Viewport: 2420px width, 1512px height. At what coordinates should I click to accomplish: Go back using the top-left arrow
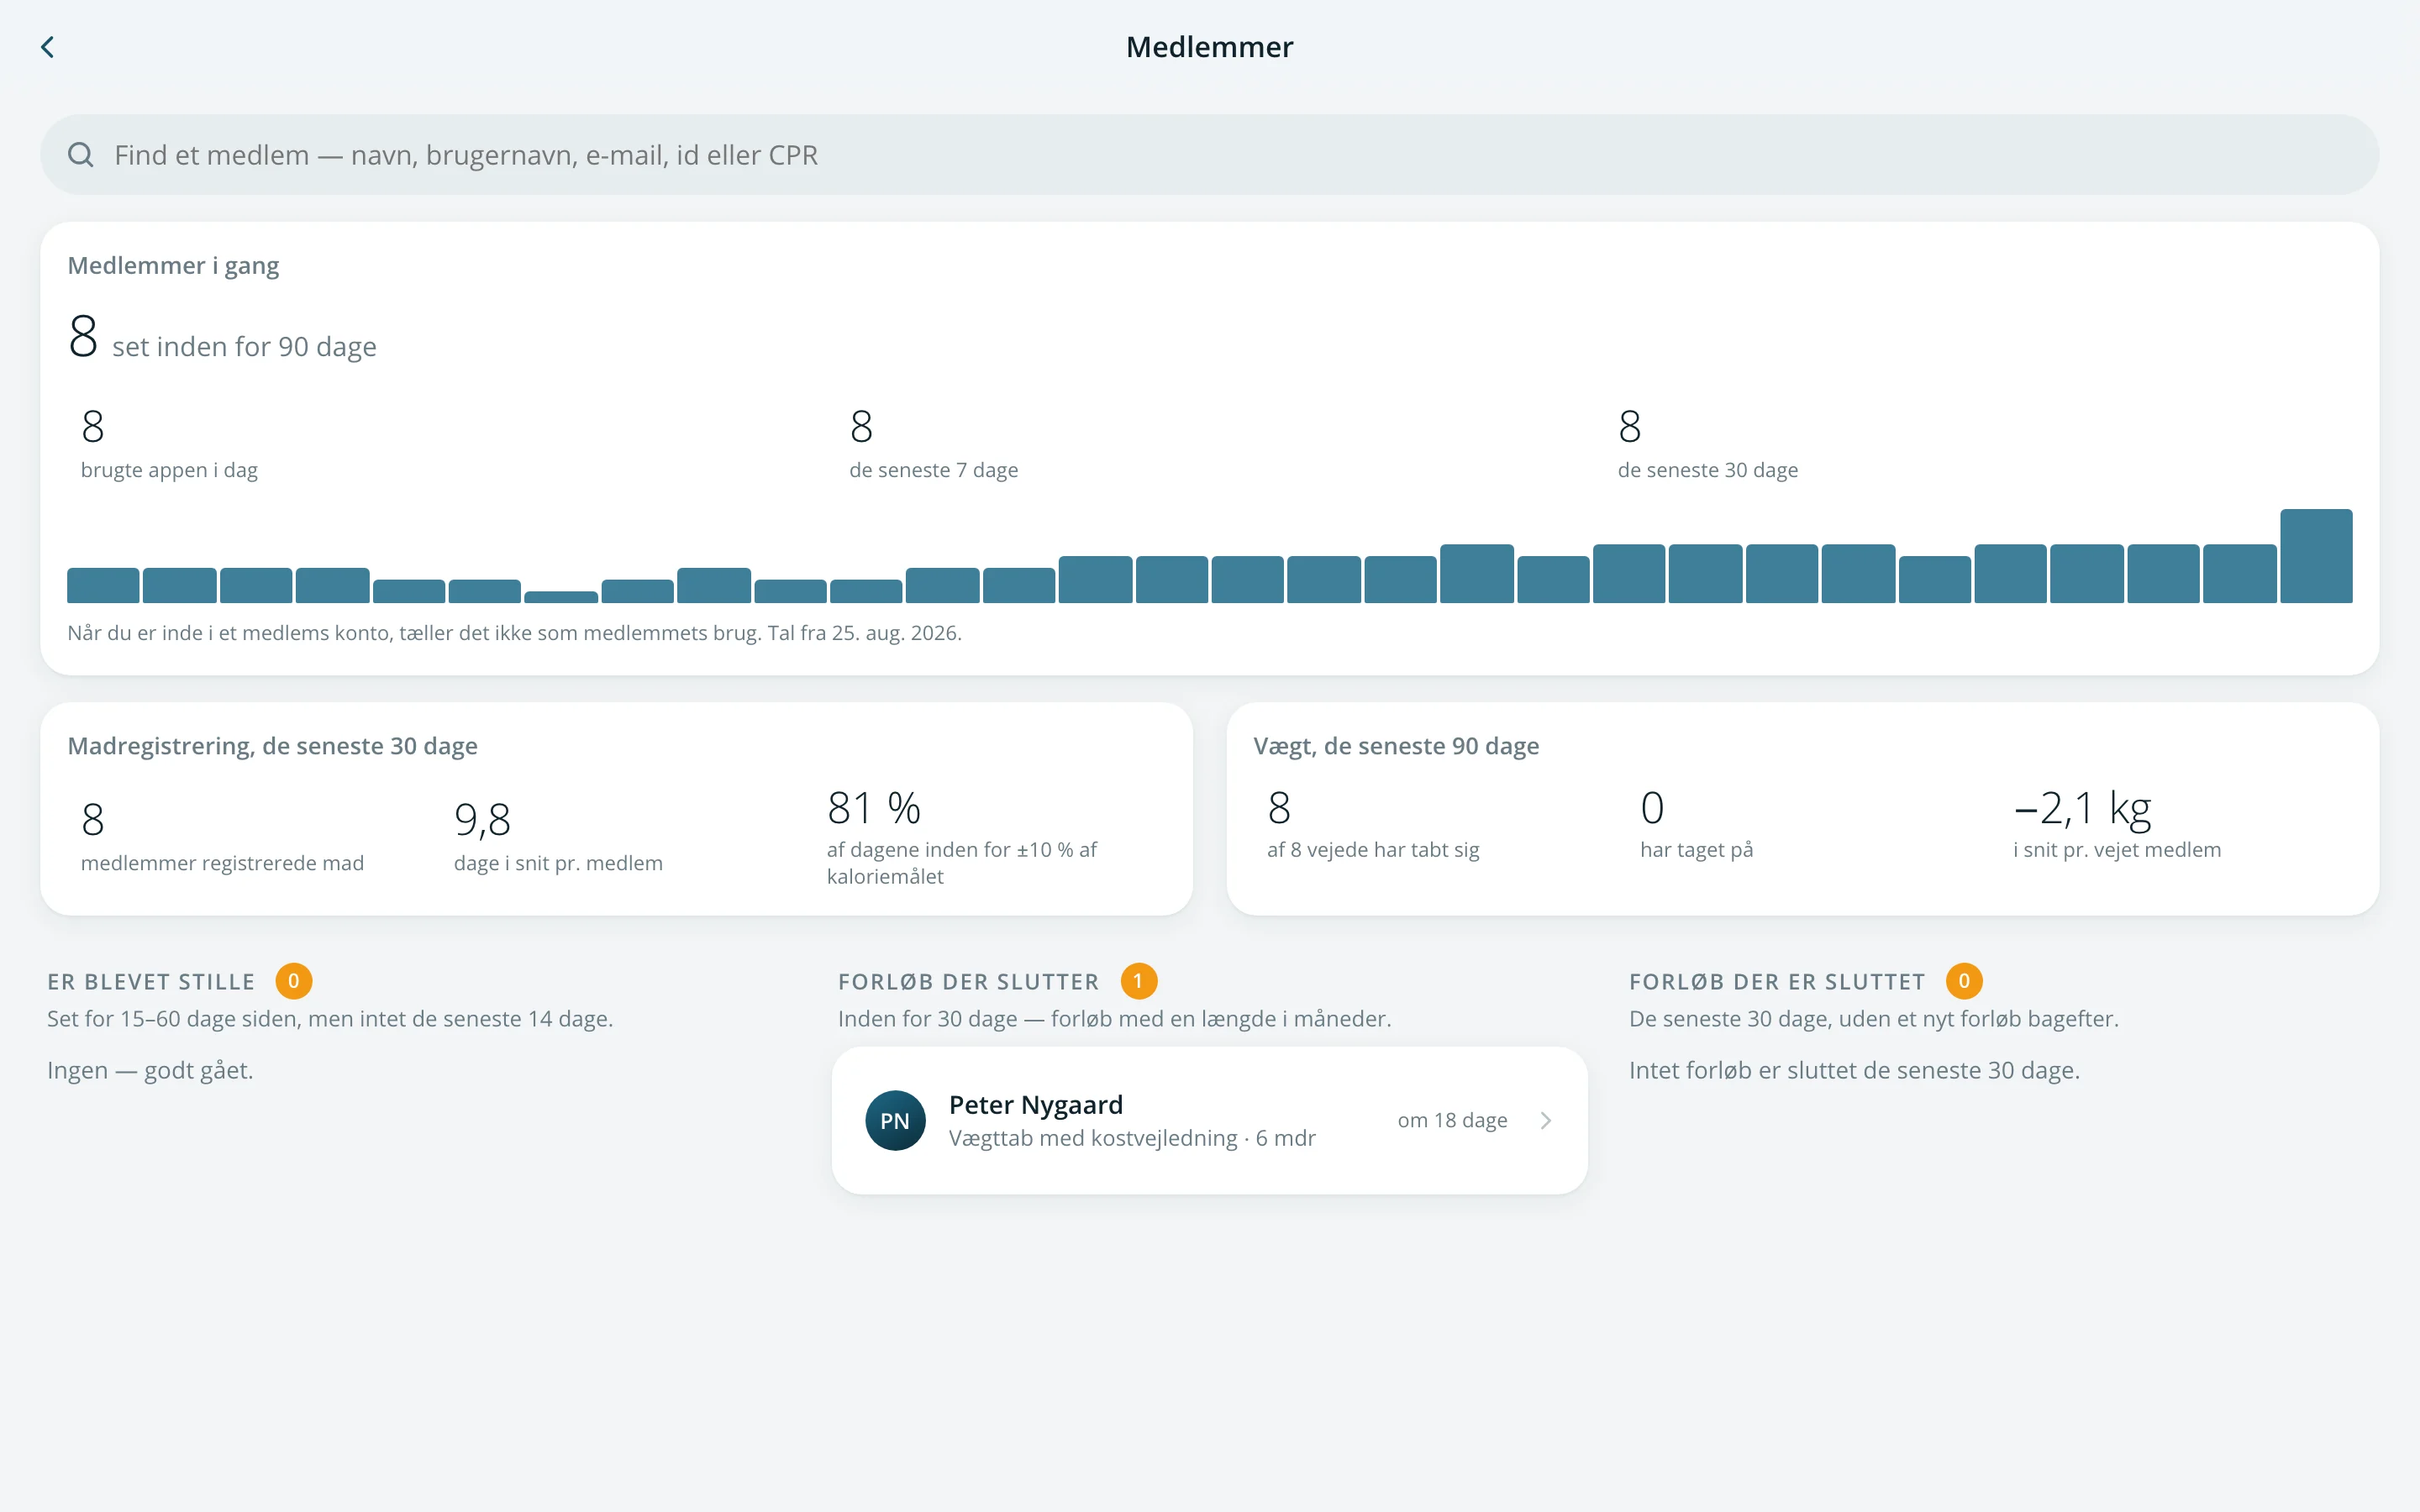coord(47,47)
